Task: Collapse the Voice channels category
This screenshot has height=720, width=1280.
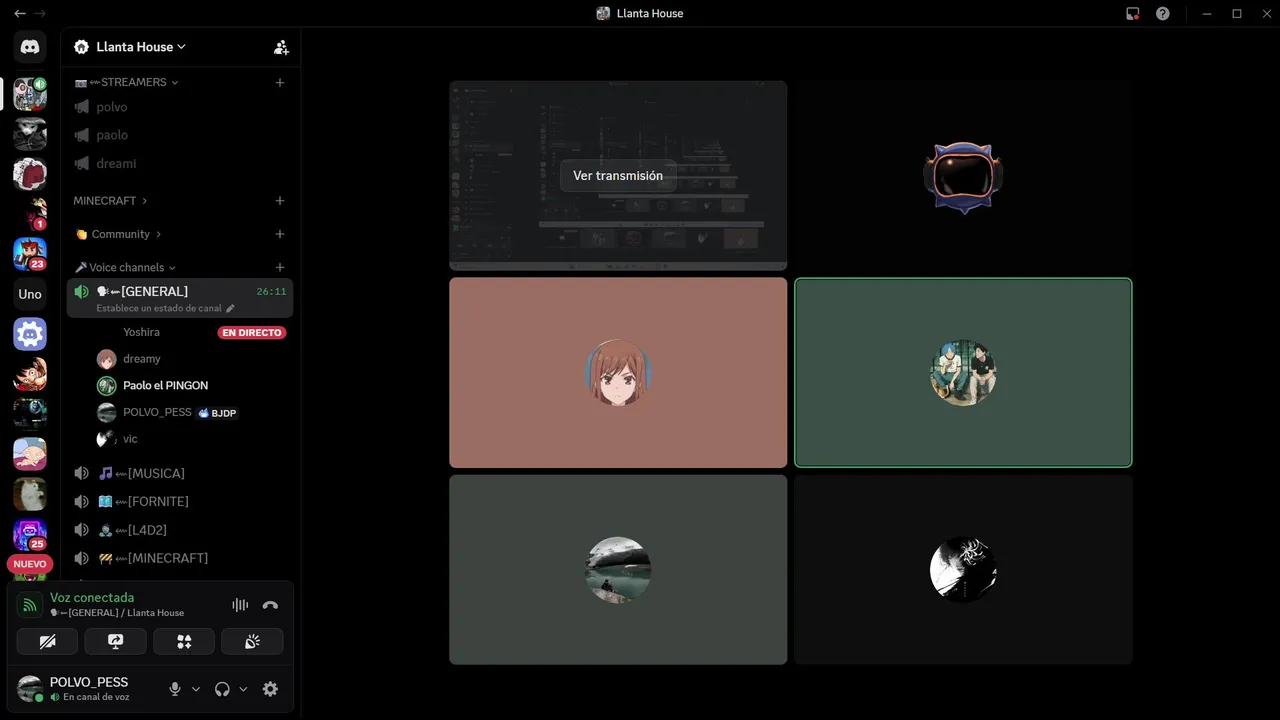Action: coord(125,267)
